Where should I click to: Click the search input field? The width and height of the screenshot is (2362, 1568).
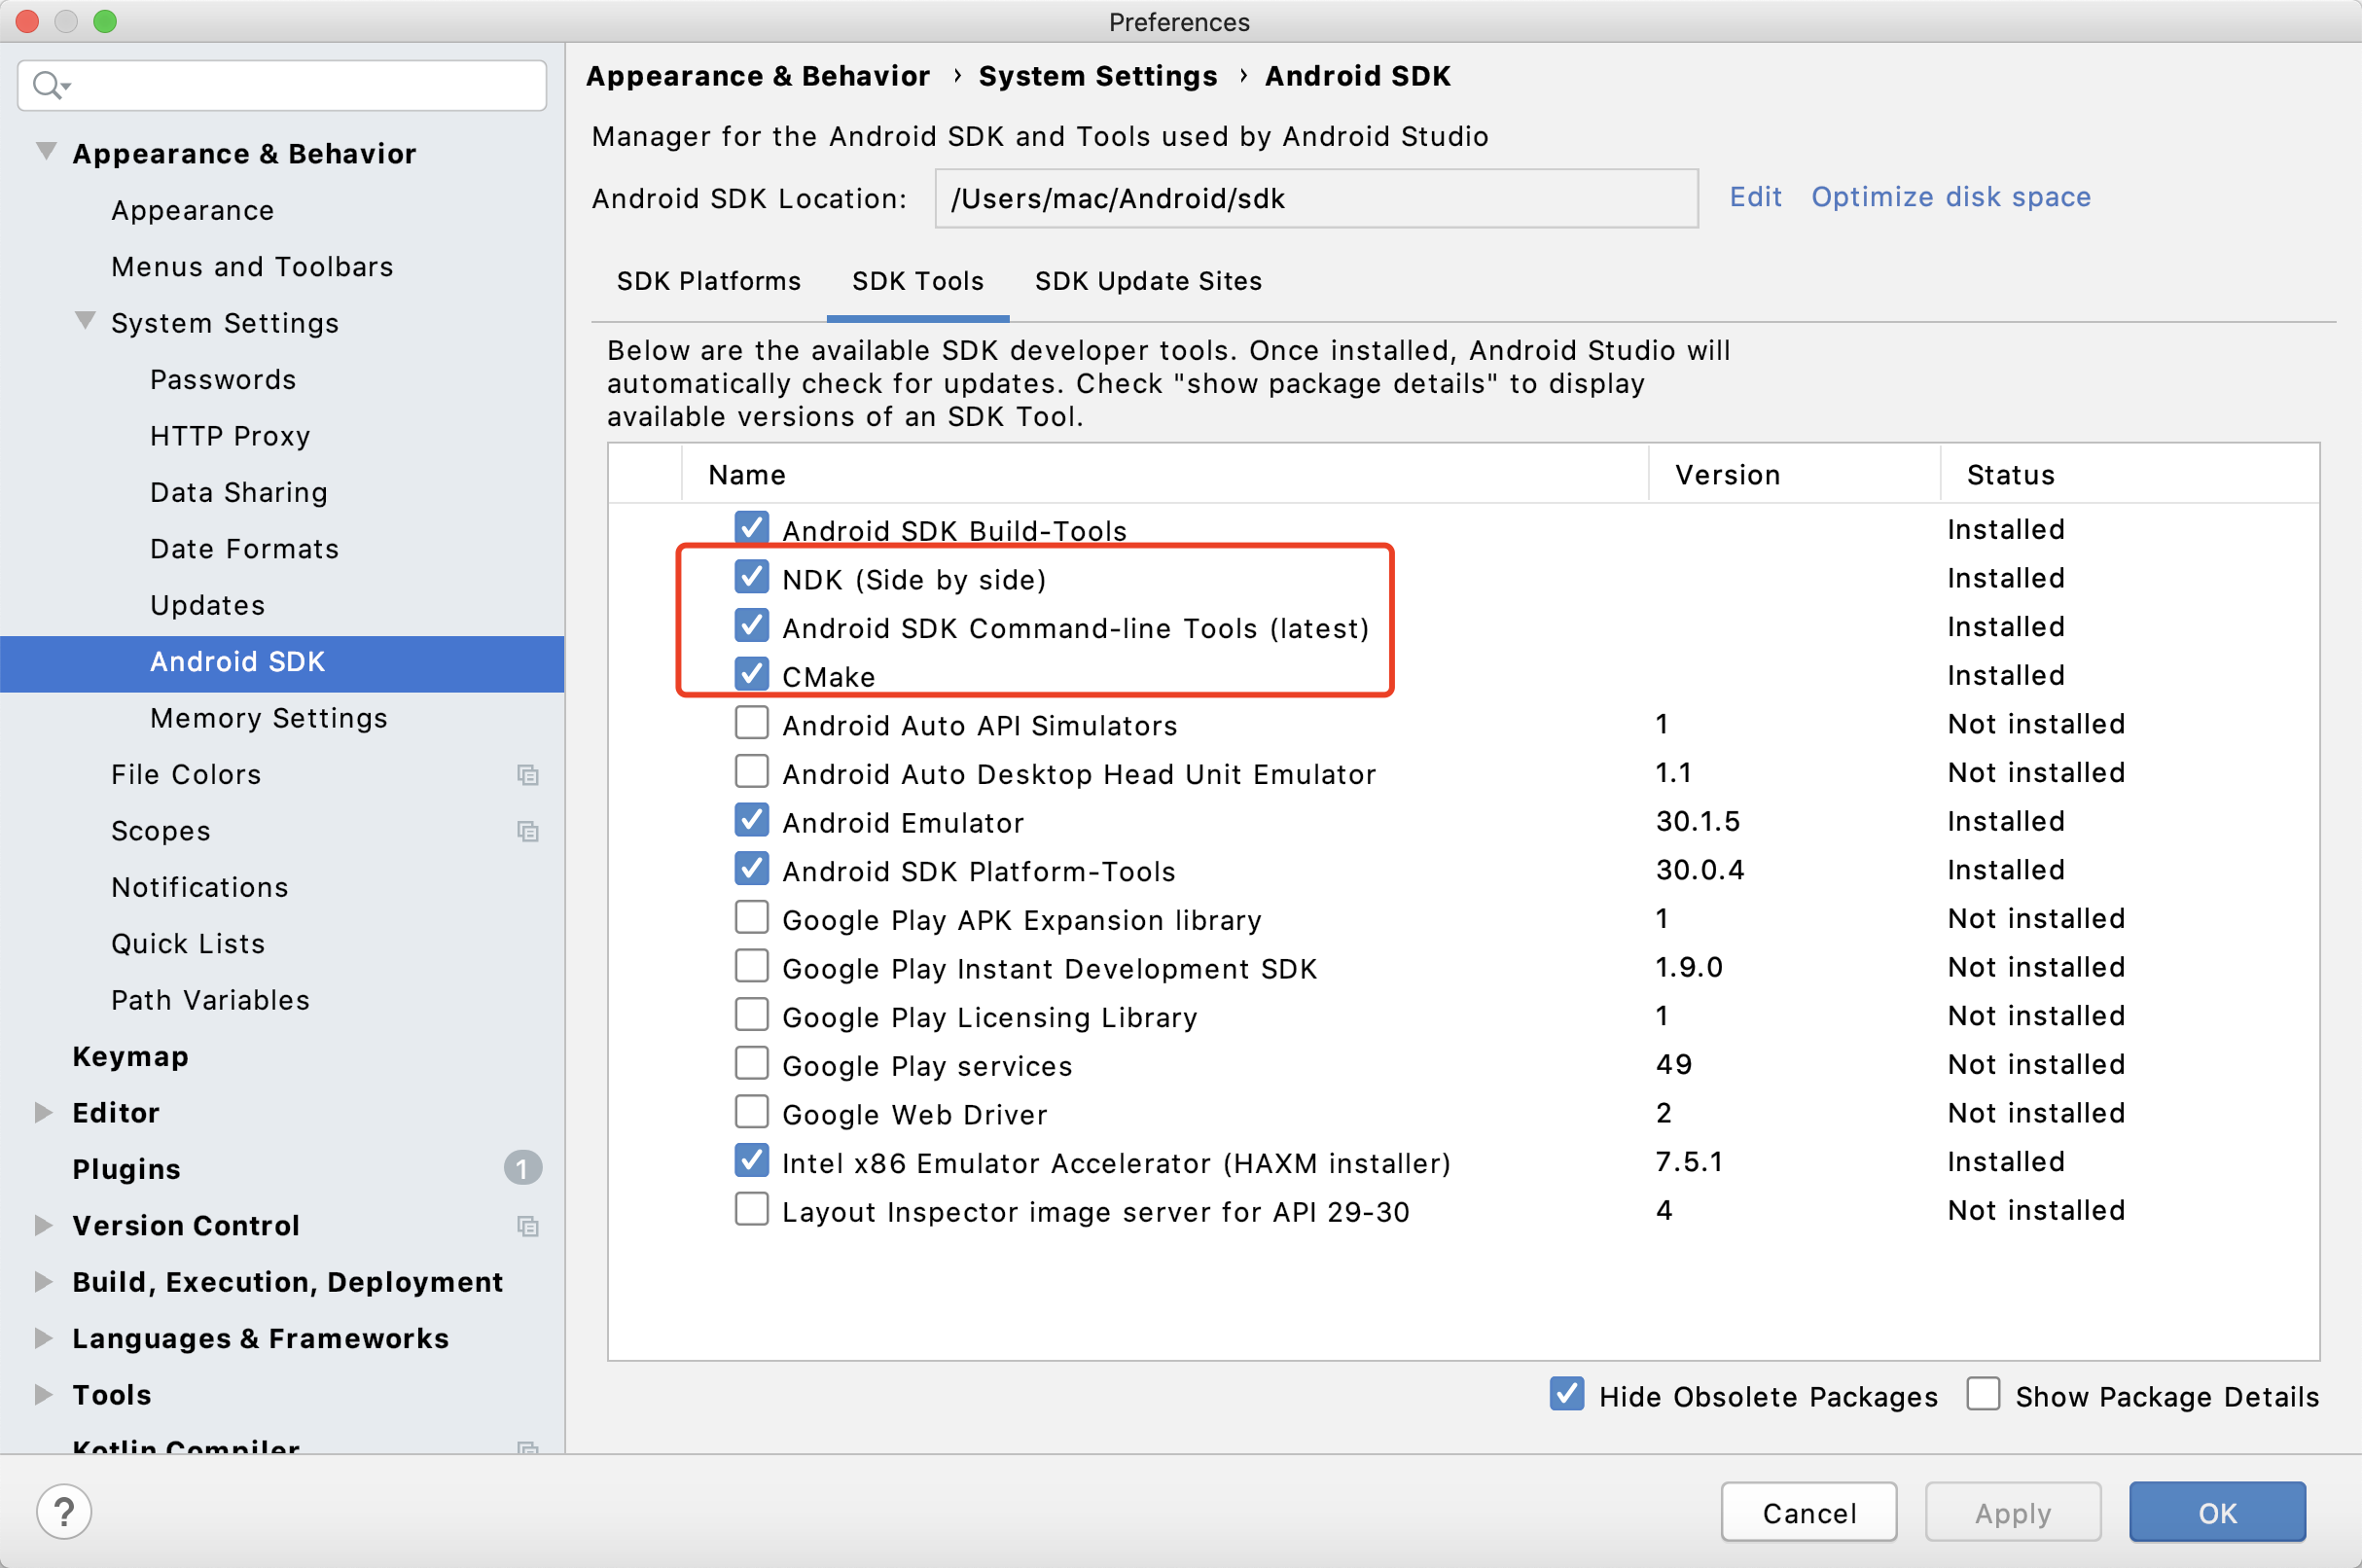pyautogui.click(x=282, y=84)
